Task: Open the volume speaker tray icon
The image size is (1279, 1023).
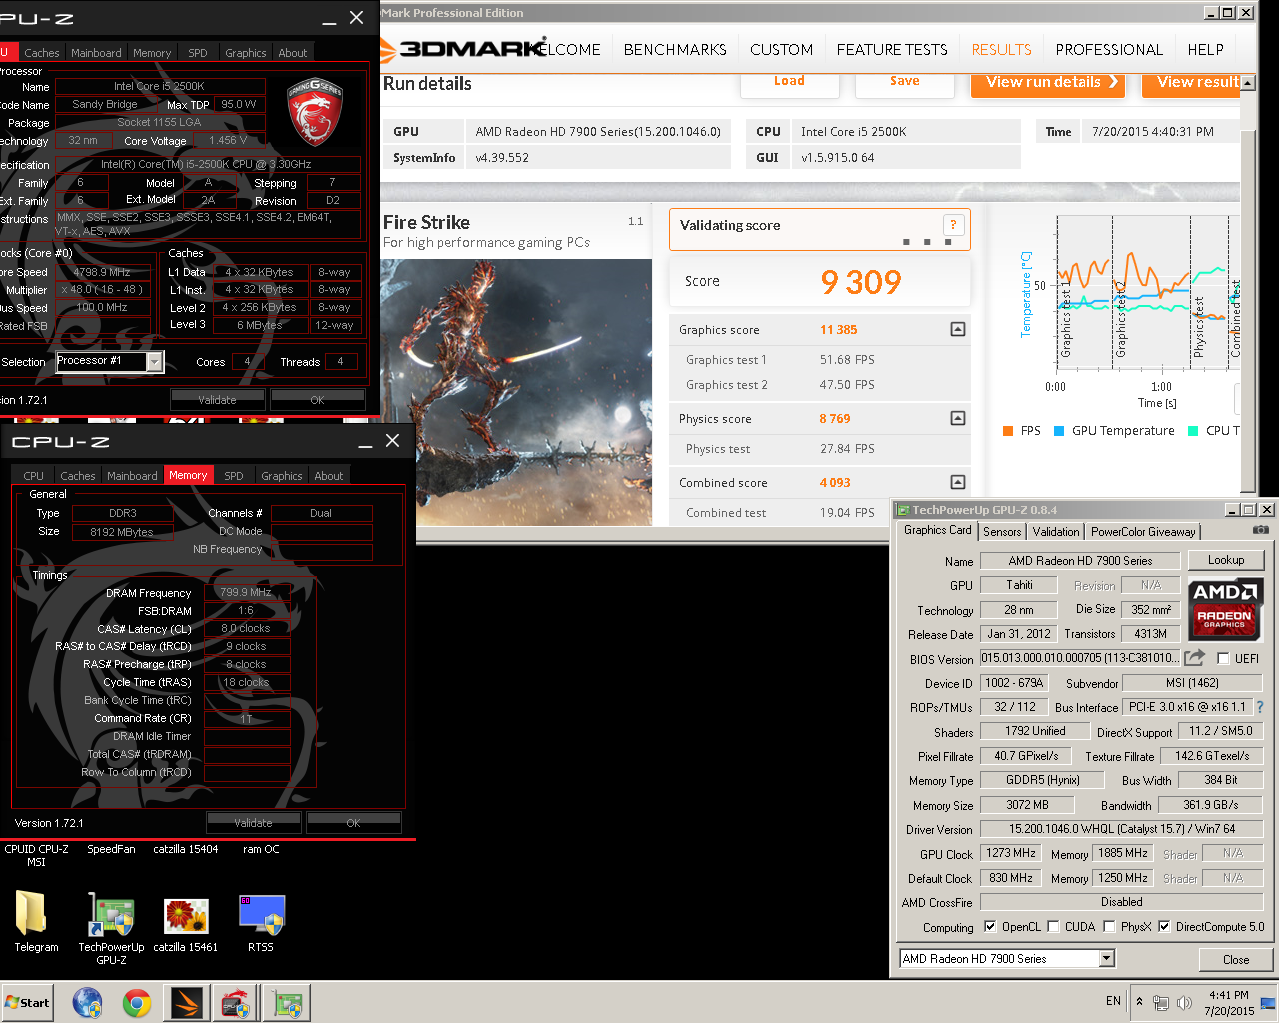Action: pos(1184,1003)
